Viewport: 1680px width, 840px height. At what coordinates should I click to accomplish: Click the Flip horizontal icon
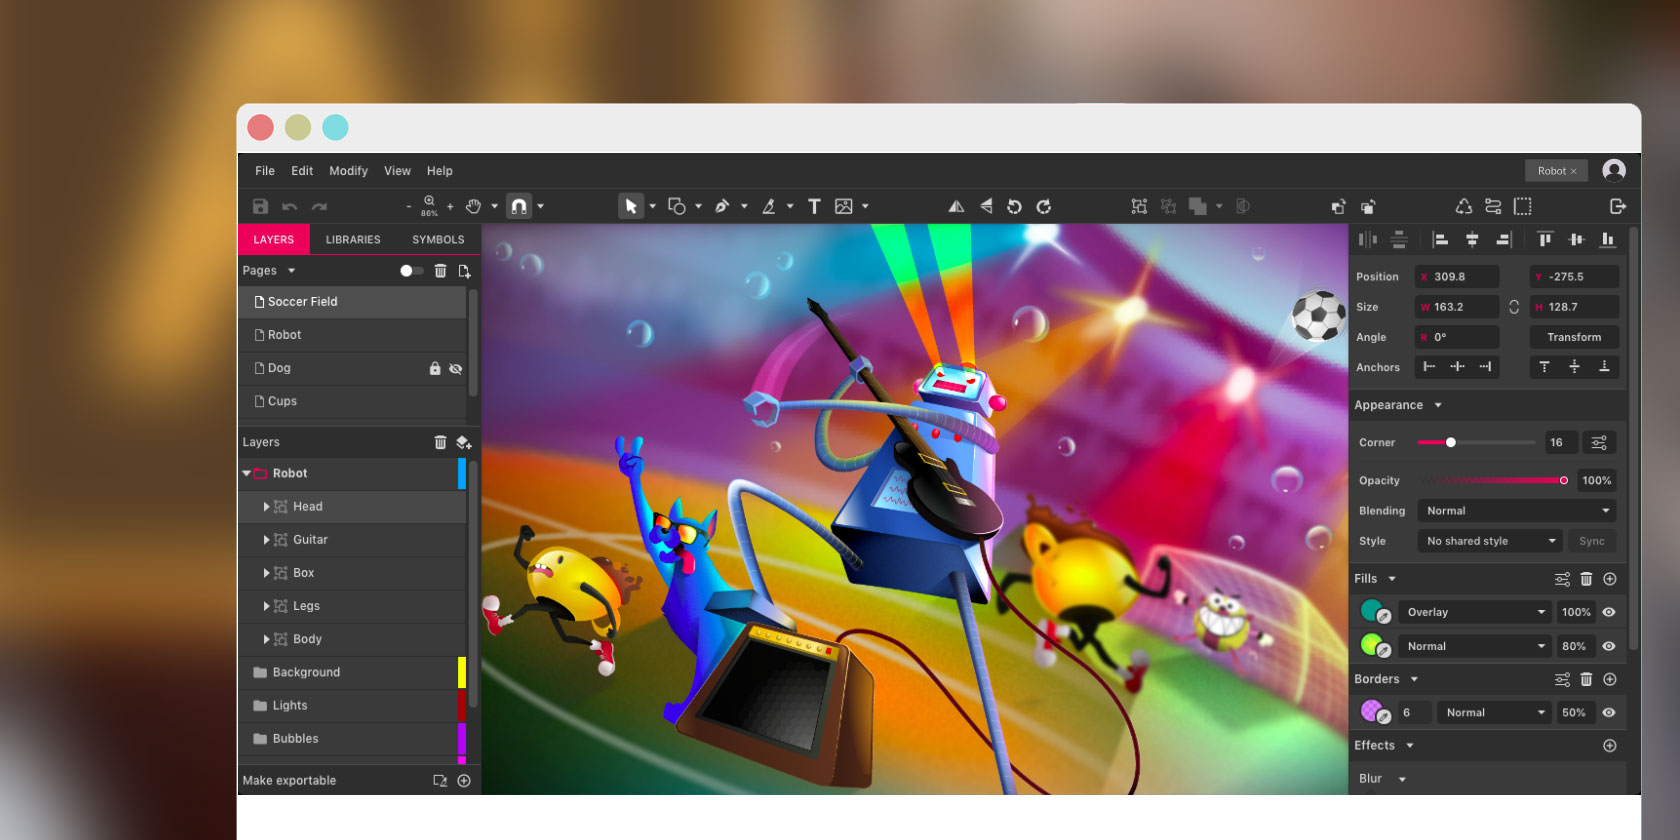point(956,206)
